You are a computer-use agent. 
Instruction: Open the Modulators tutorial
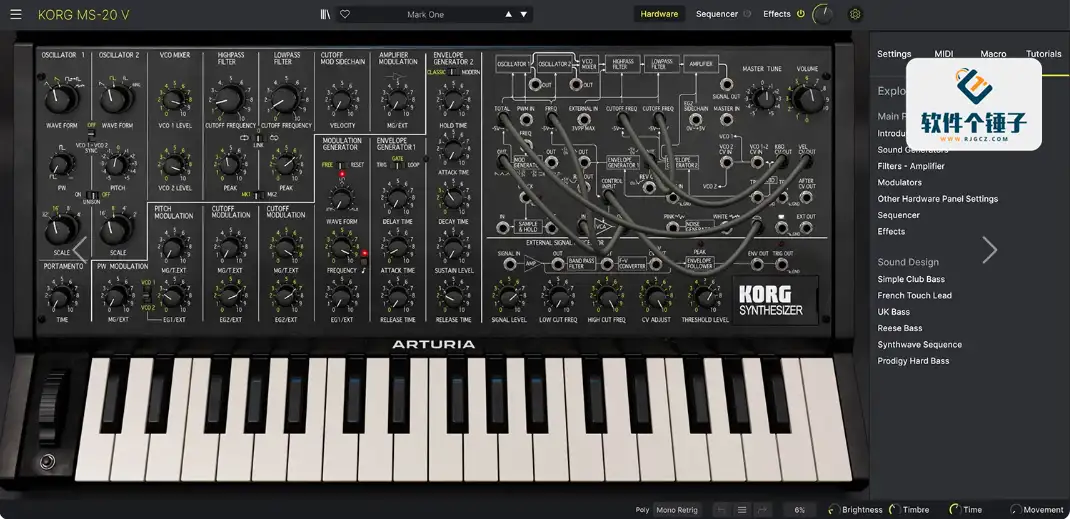click(x=899, y=182)
